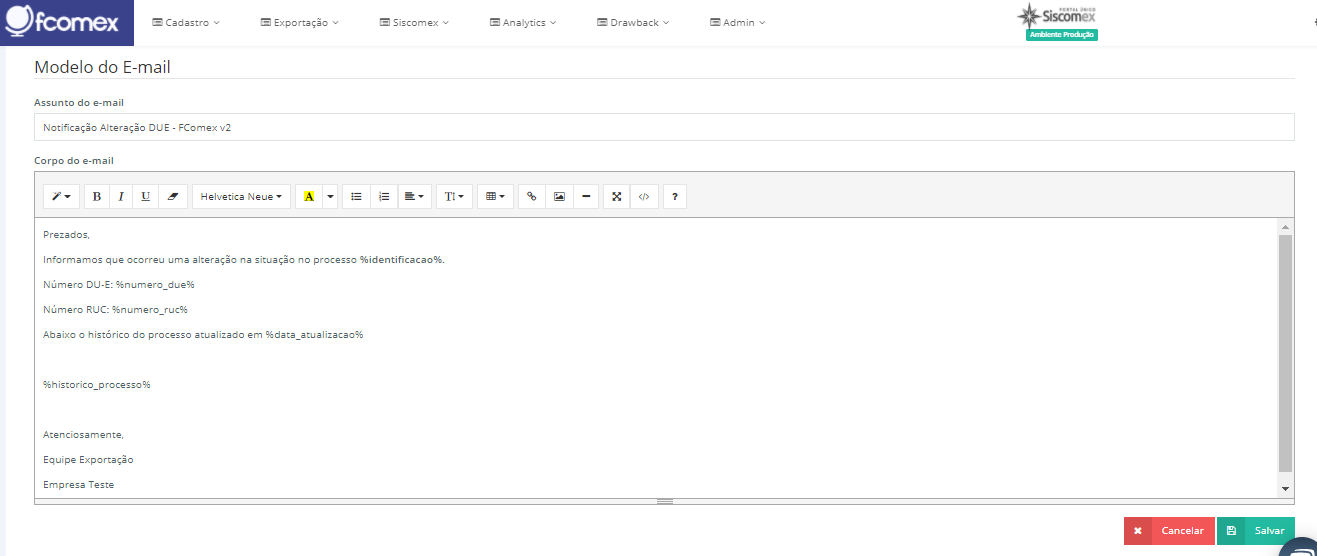Click the scrollbar up arrow in editor
This screenshot has height=556, width=1317.
[x=1285, y=227]
